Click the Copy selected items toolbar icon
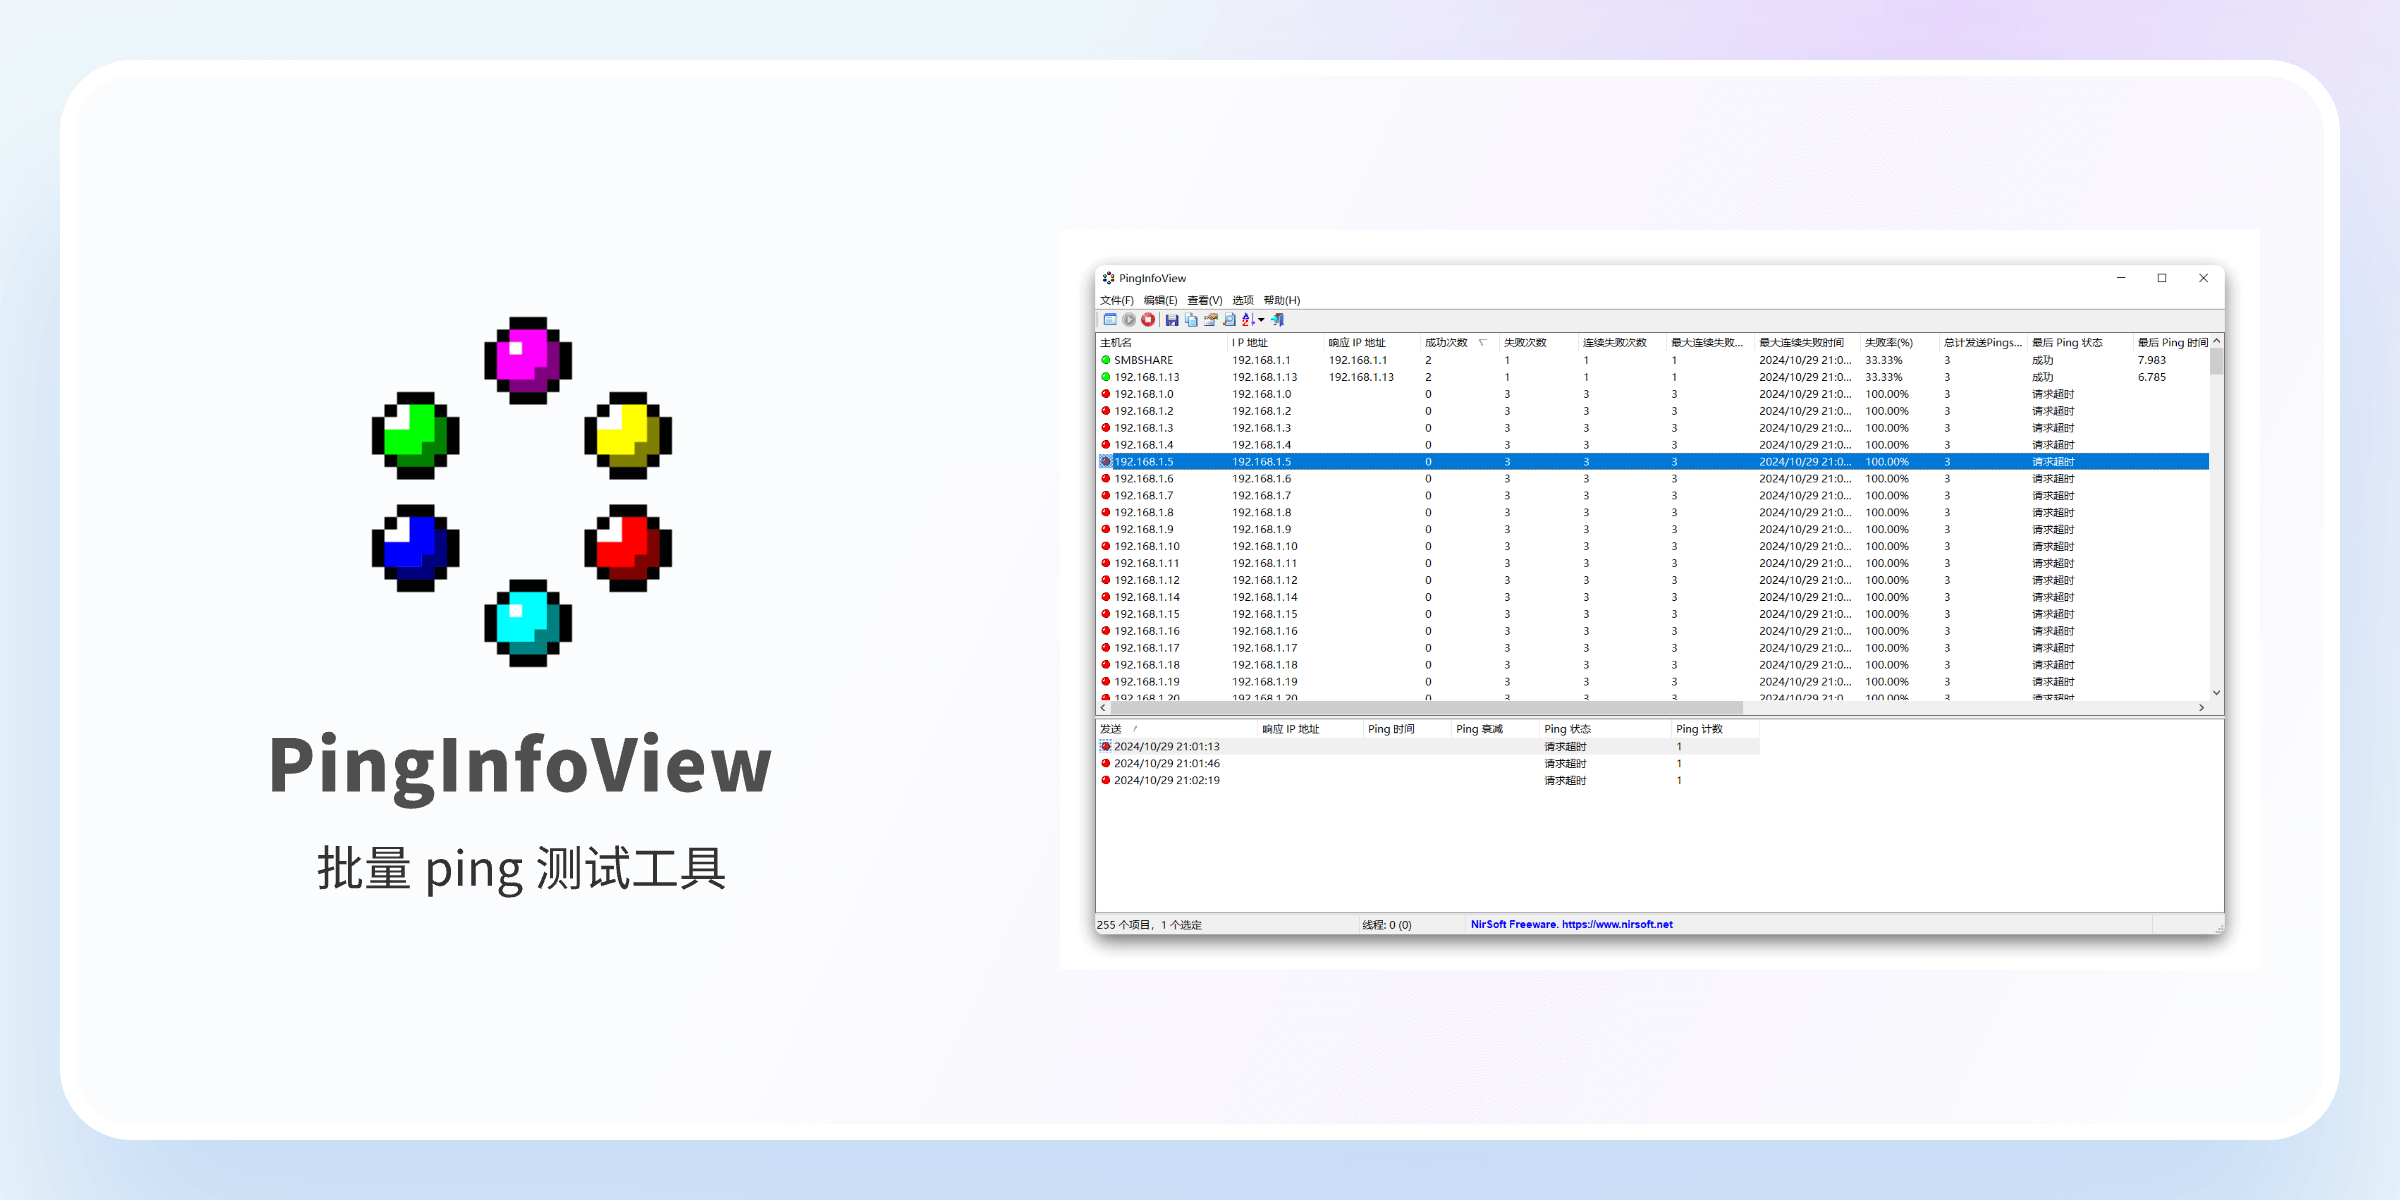The height and width of the screenshot is (1200, 2400). pos(1191,320)
